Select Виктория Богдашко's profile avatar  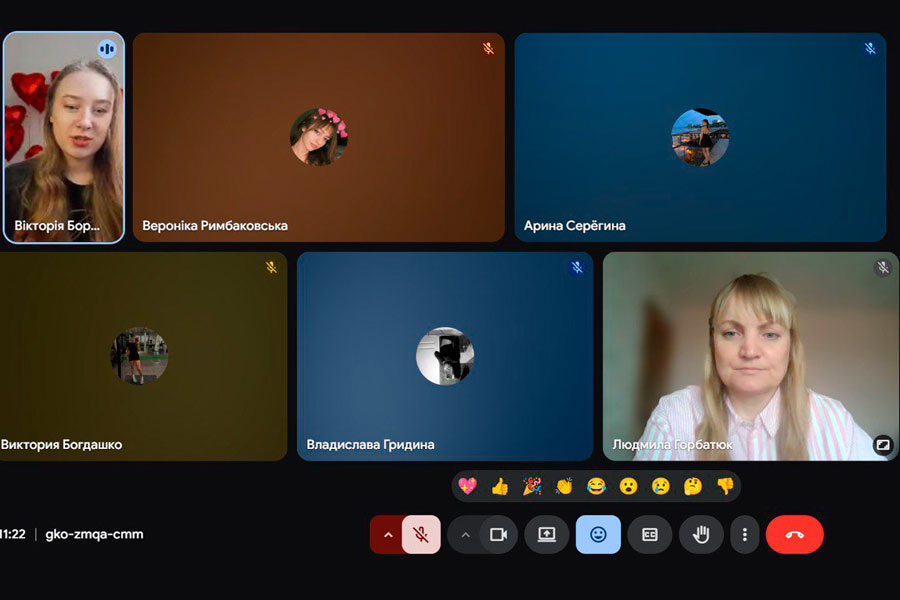pos(139,356)
